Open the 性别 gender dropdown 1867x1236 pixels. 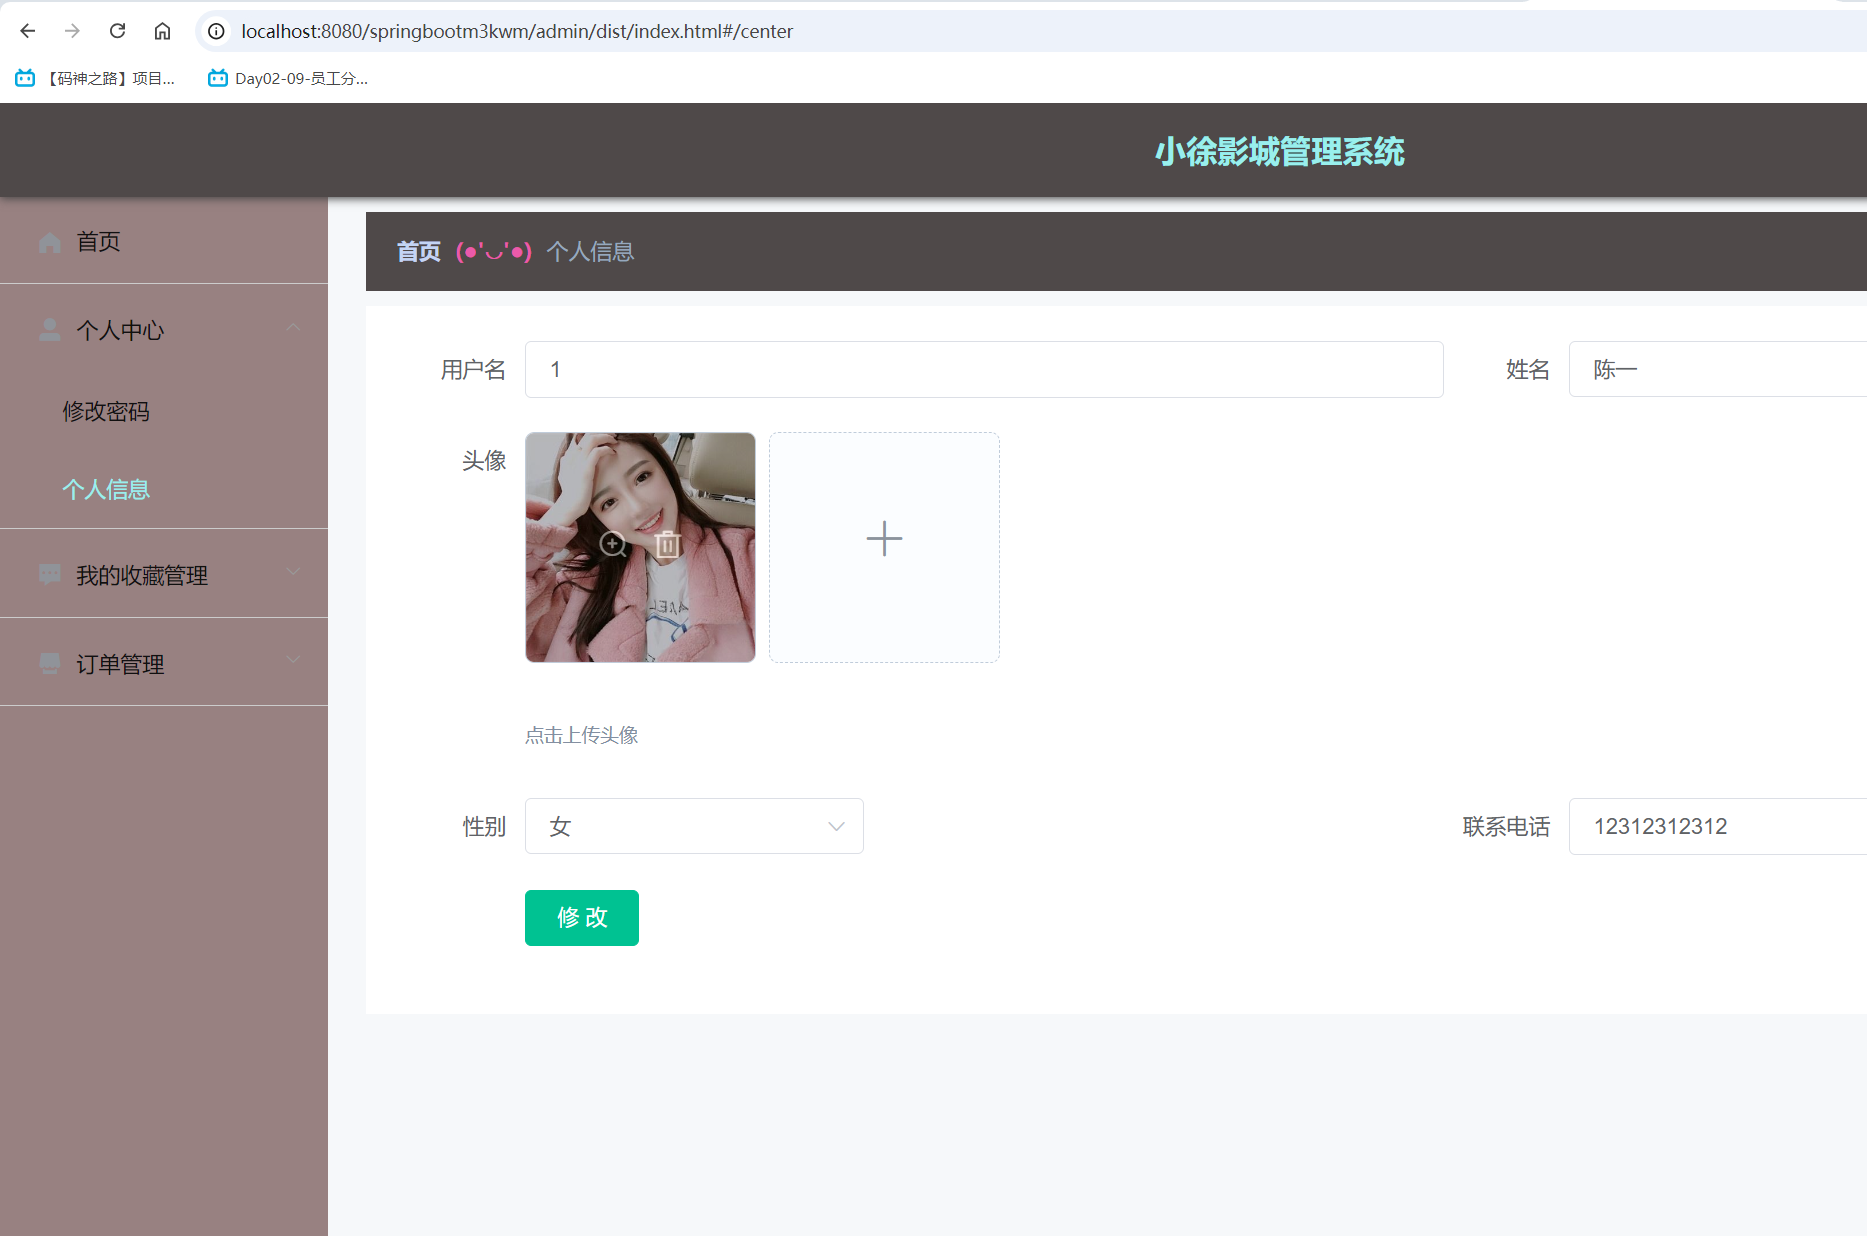[x=694, y=826]
